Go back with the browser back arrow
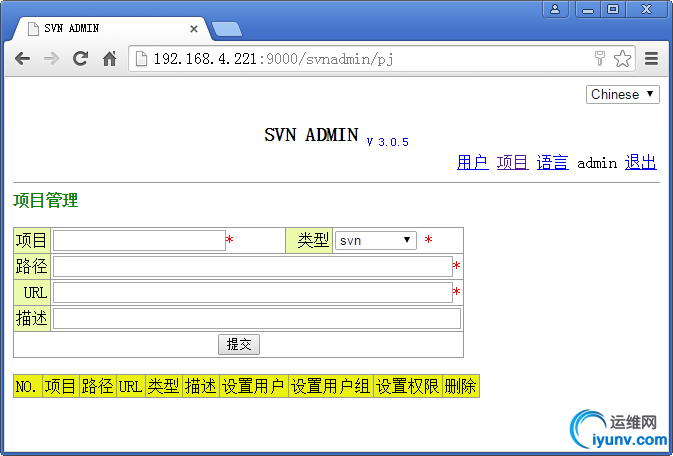The height and width of the screenshot is (456, 673). (22, 58)
